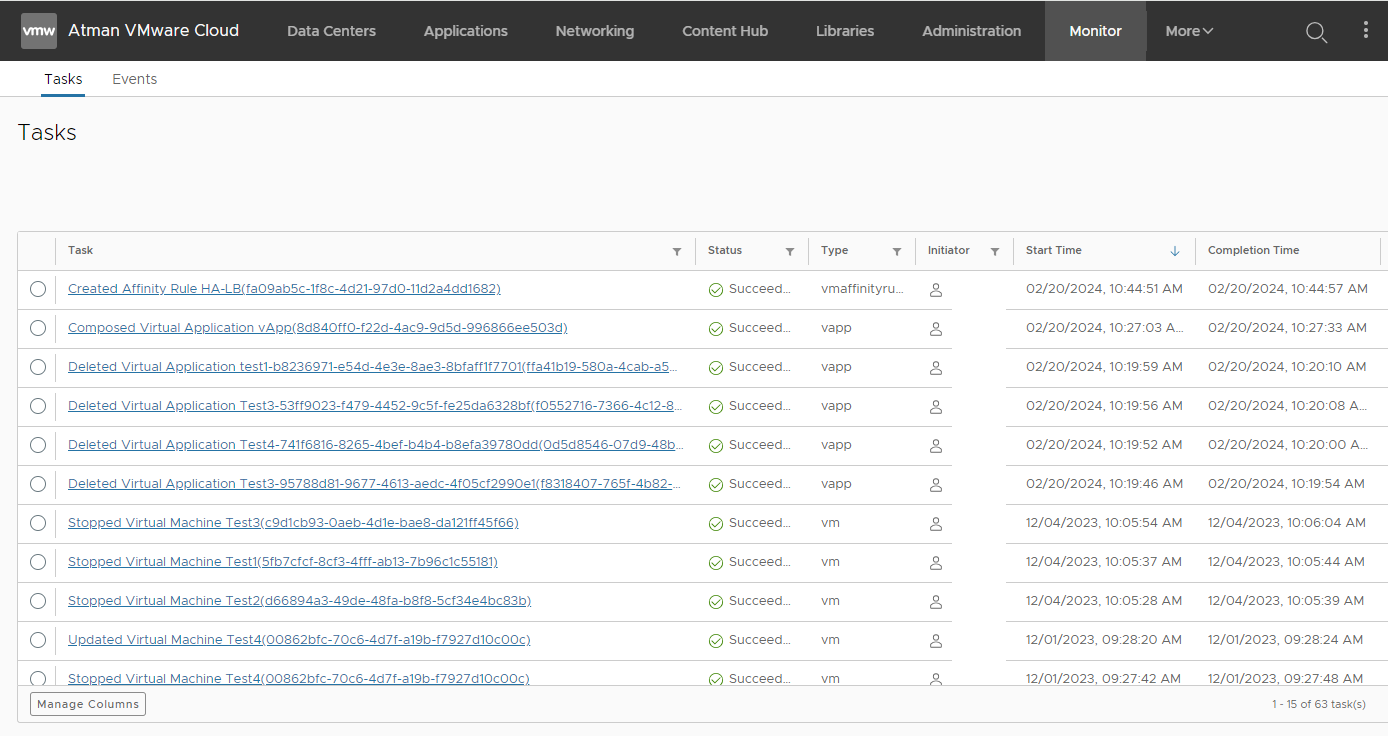This screenshot has height=736, width=1388.
Task: Open Updated Virtual Machine Test4 task link
Action: click(x=298, y=640)
